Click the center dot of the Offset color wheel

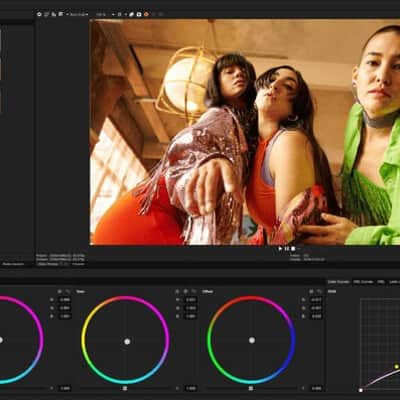coord(252,340)
